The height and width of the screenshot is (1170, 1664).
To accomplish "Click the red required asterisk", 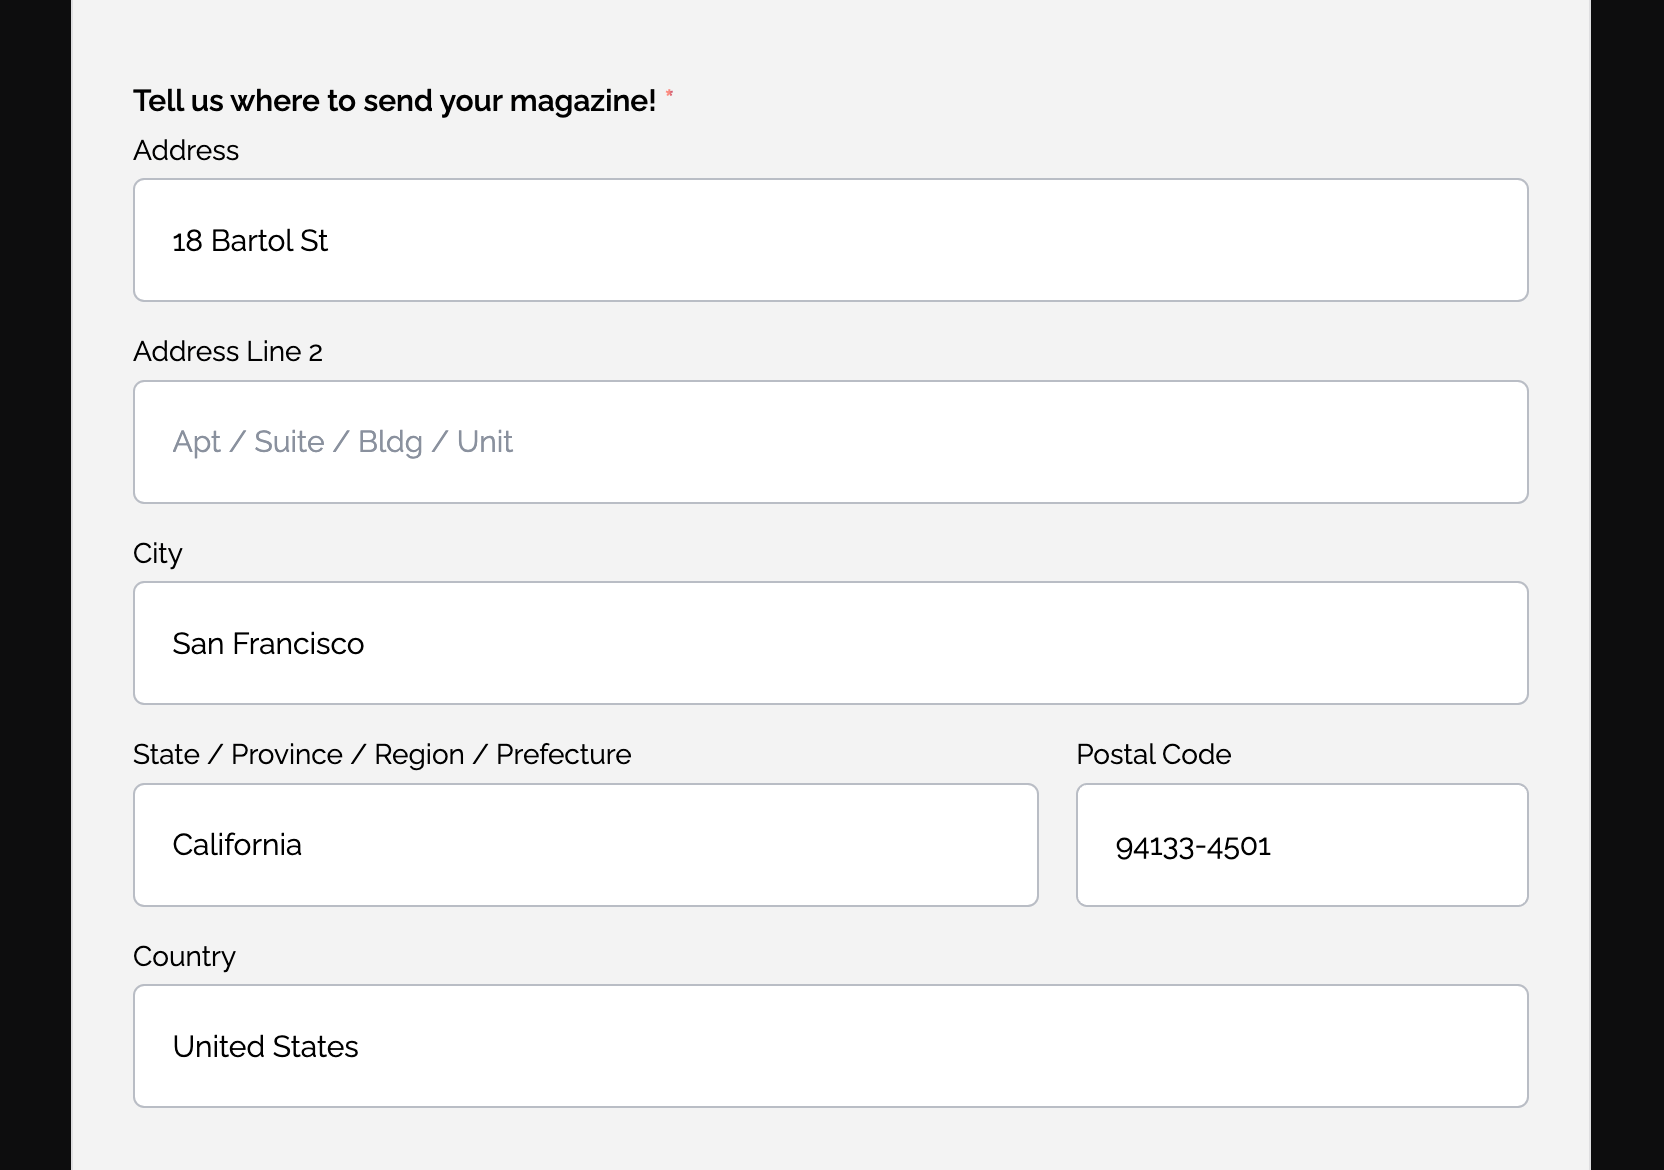I will [x=669, y=94].
